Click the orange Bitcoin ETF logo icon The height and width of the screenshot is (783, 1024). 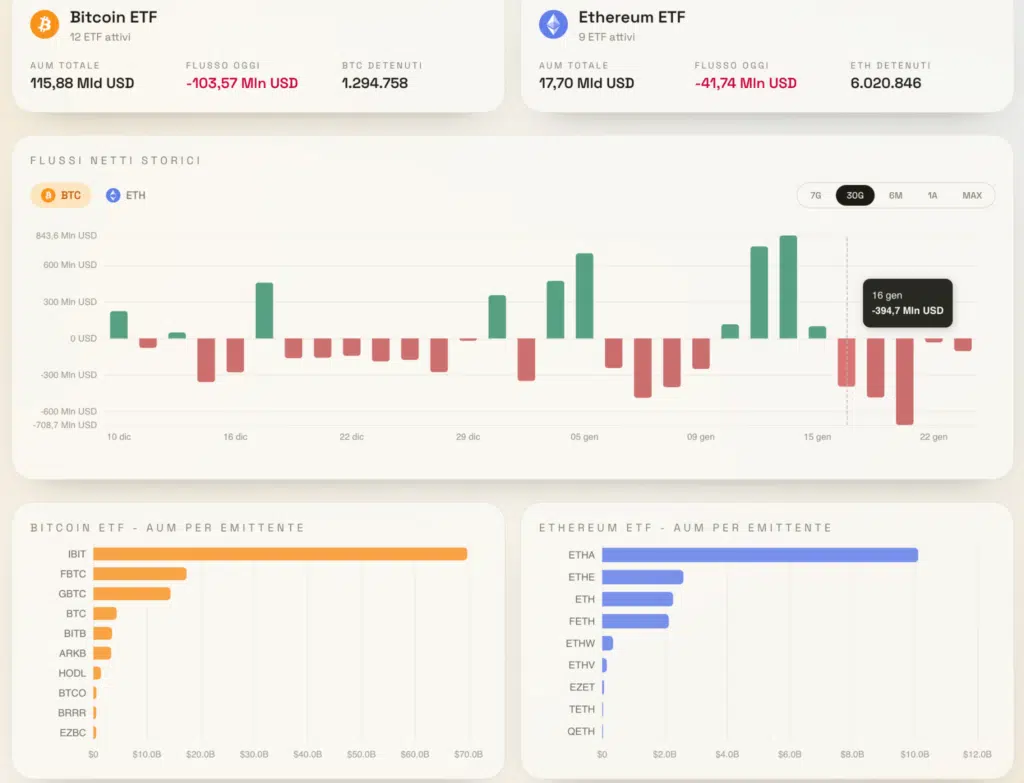44,24
